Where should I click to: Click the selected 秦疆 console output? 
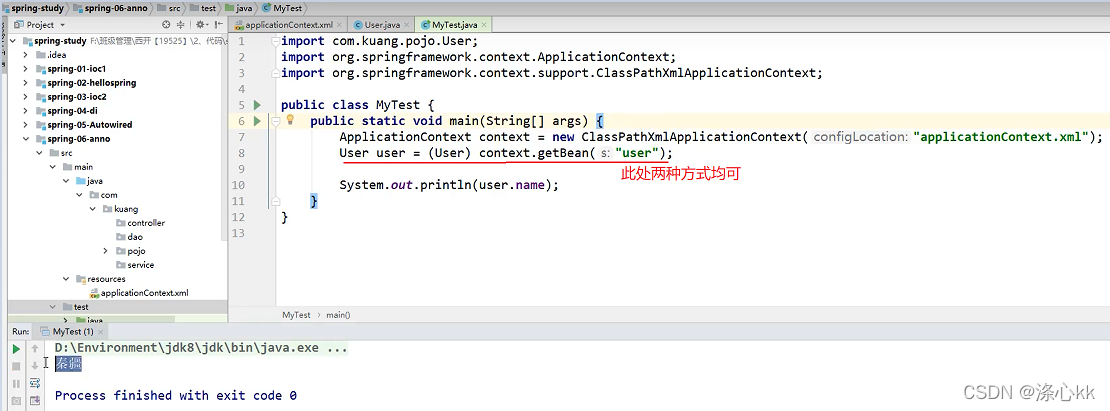click(x=69, y=364)
